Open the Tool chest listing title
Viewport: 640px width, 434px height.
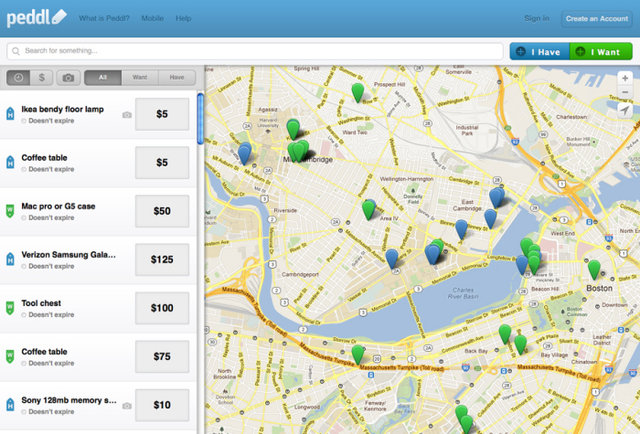coord(41,303)
